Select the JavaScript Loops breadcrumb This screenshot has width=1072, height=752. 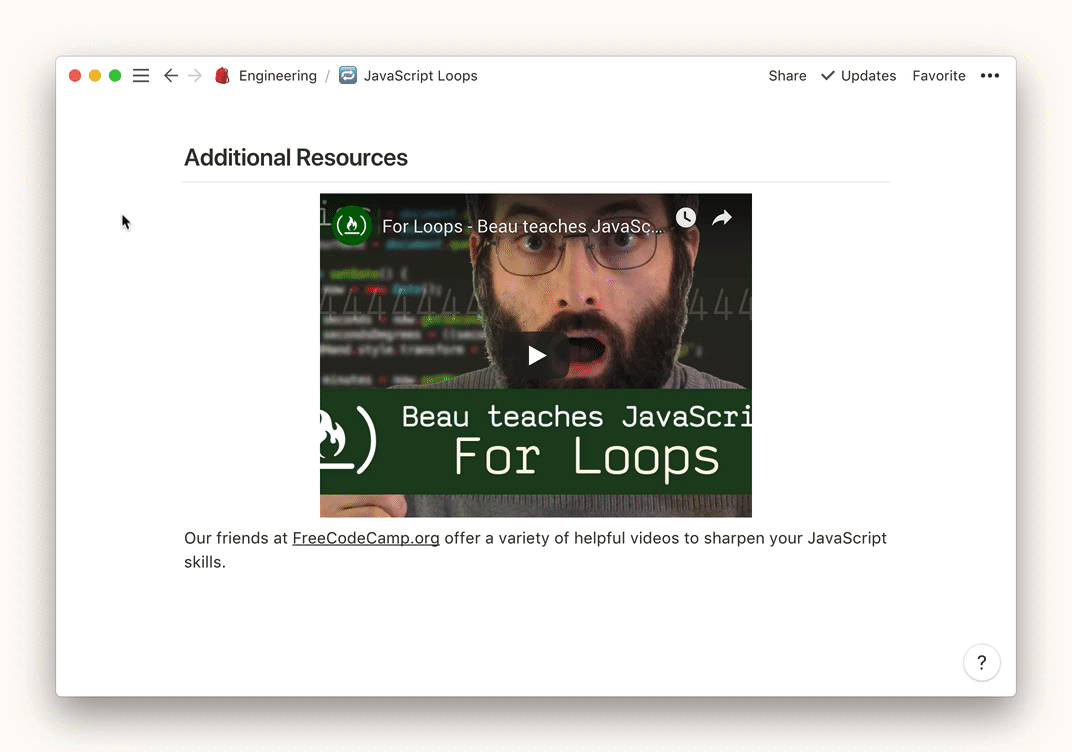pos(420,76)
